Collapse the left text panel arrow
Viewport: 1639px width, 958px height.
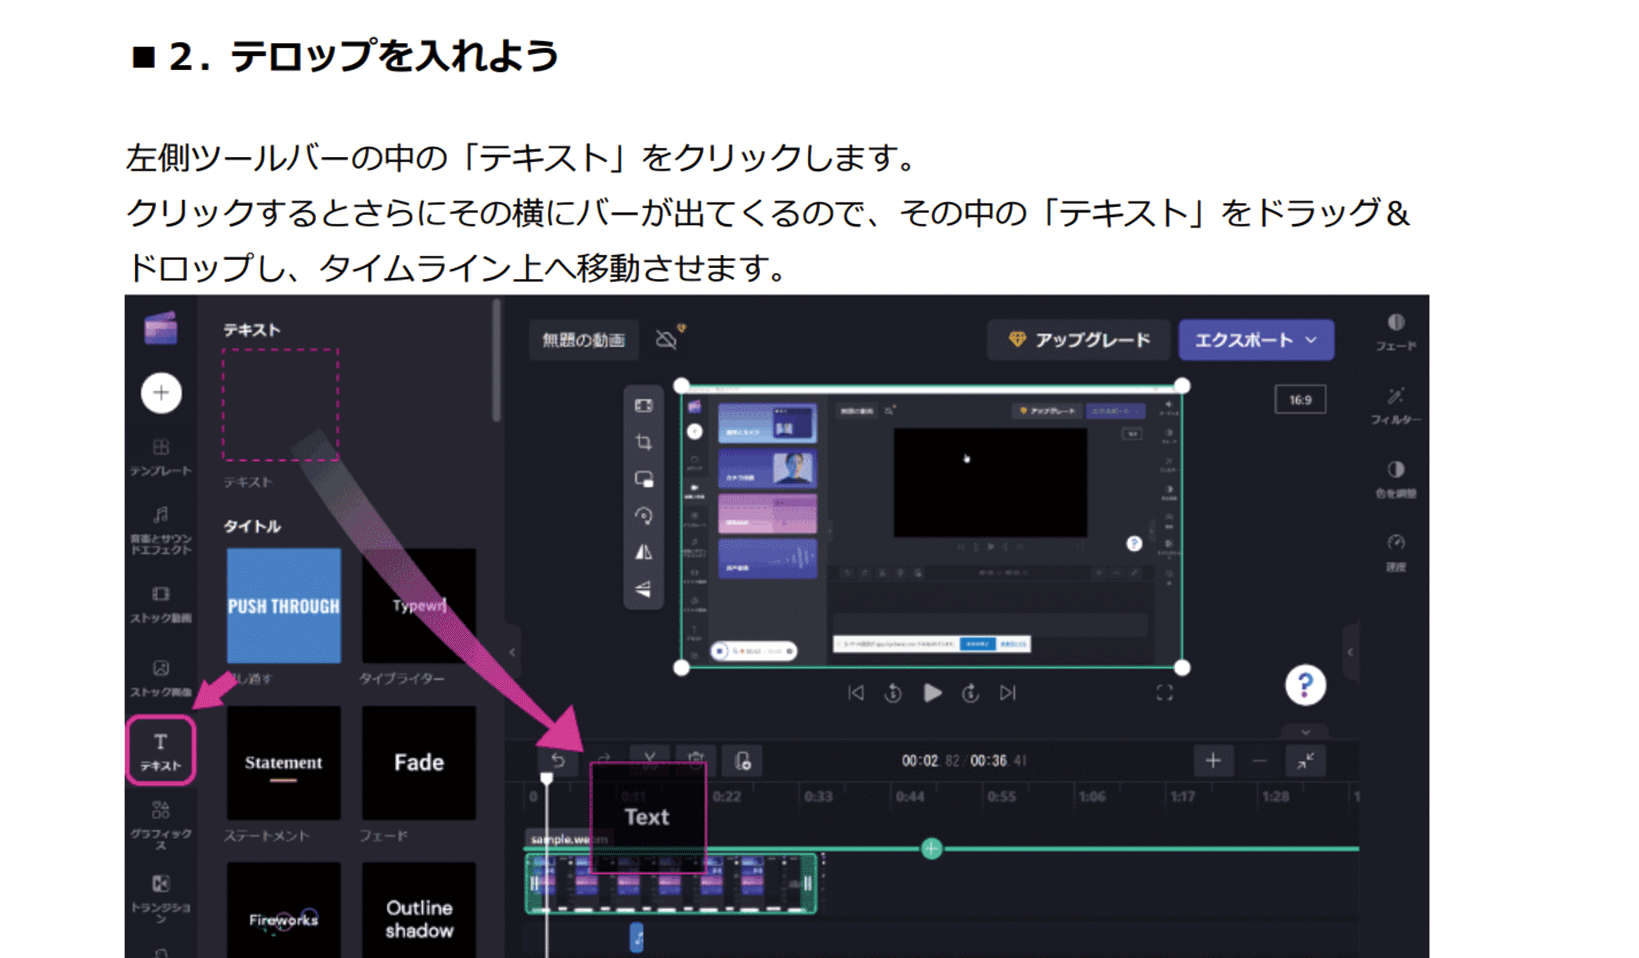[x=512, y=652]
